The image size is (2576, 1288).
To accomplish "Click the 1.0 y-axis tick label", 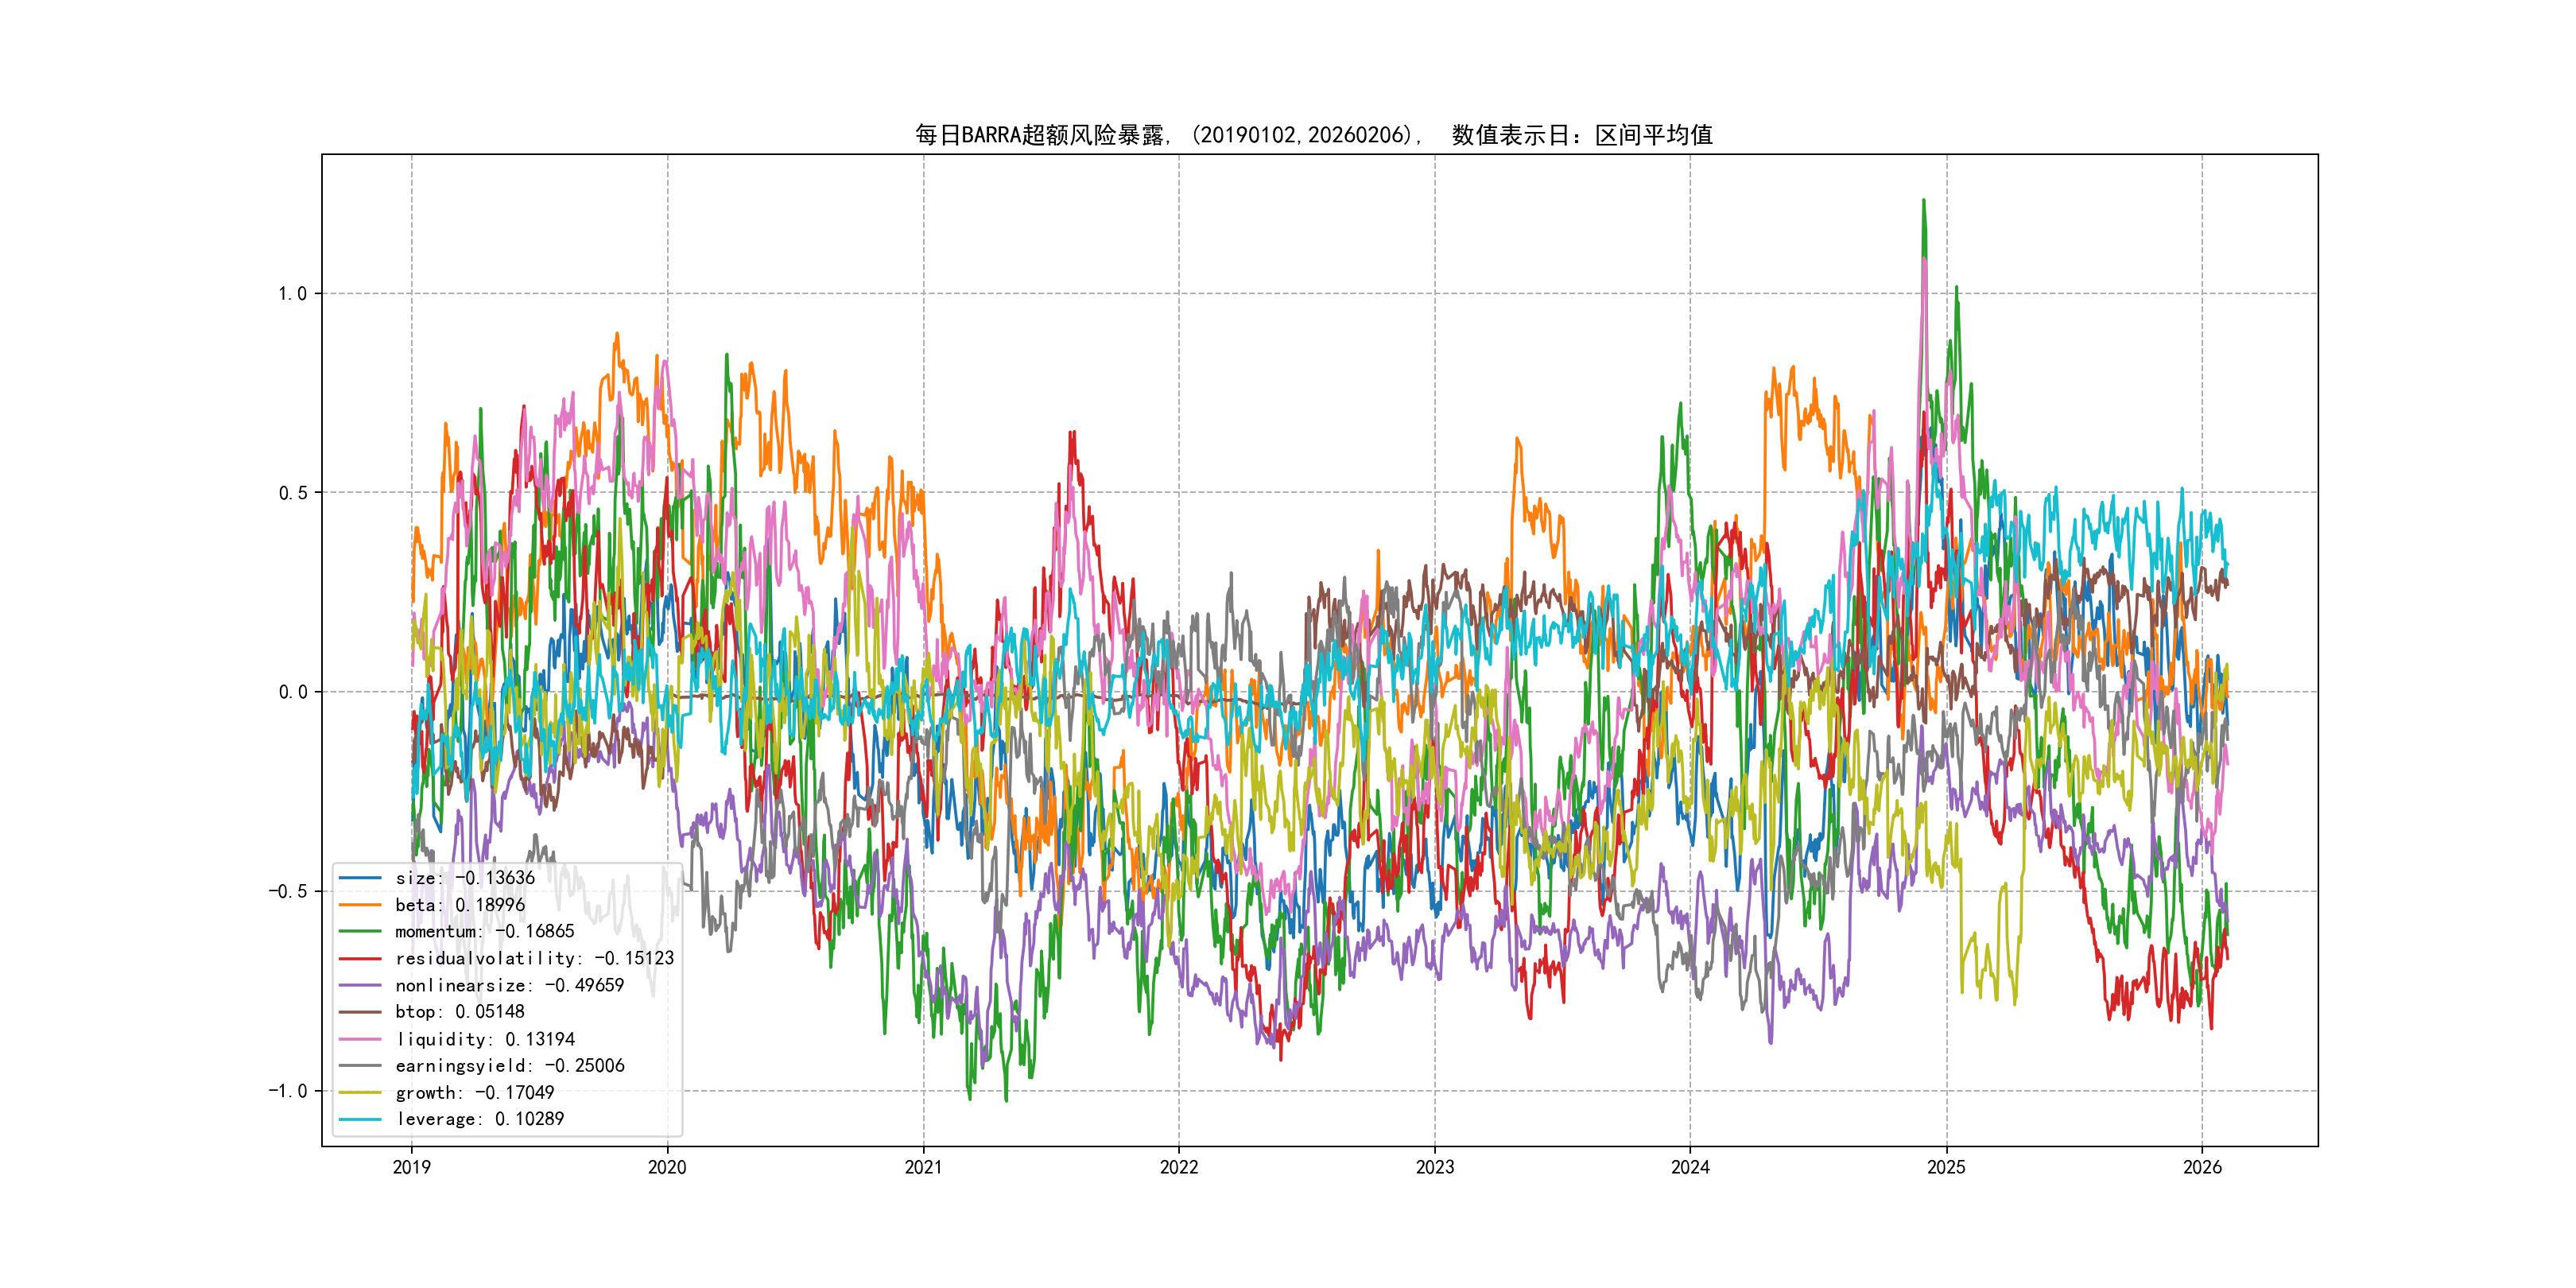I will pos(292,293).
